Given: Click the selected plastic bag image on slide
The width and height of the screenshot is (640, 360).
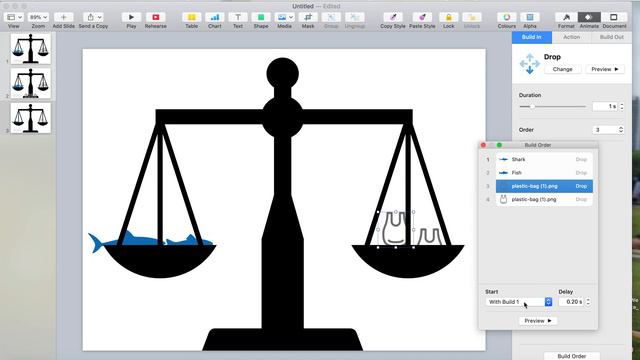Looking at the screenshot, I should pos(395,229).
